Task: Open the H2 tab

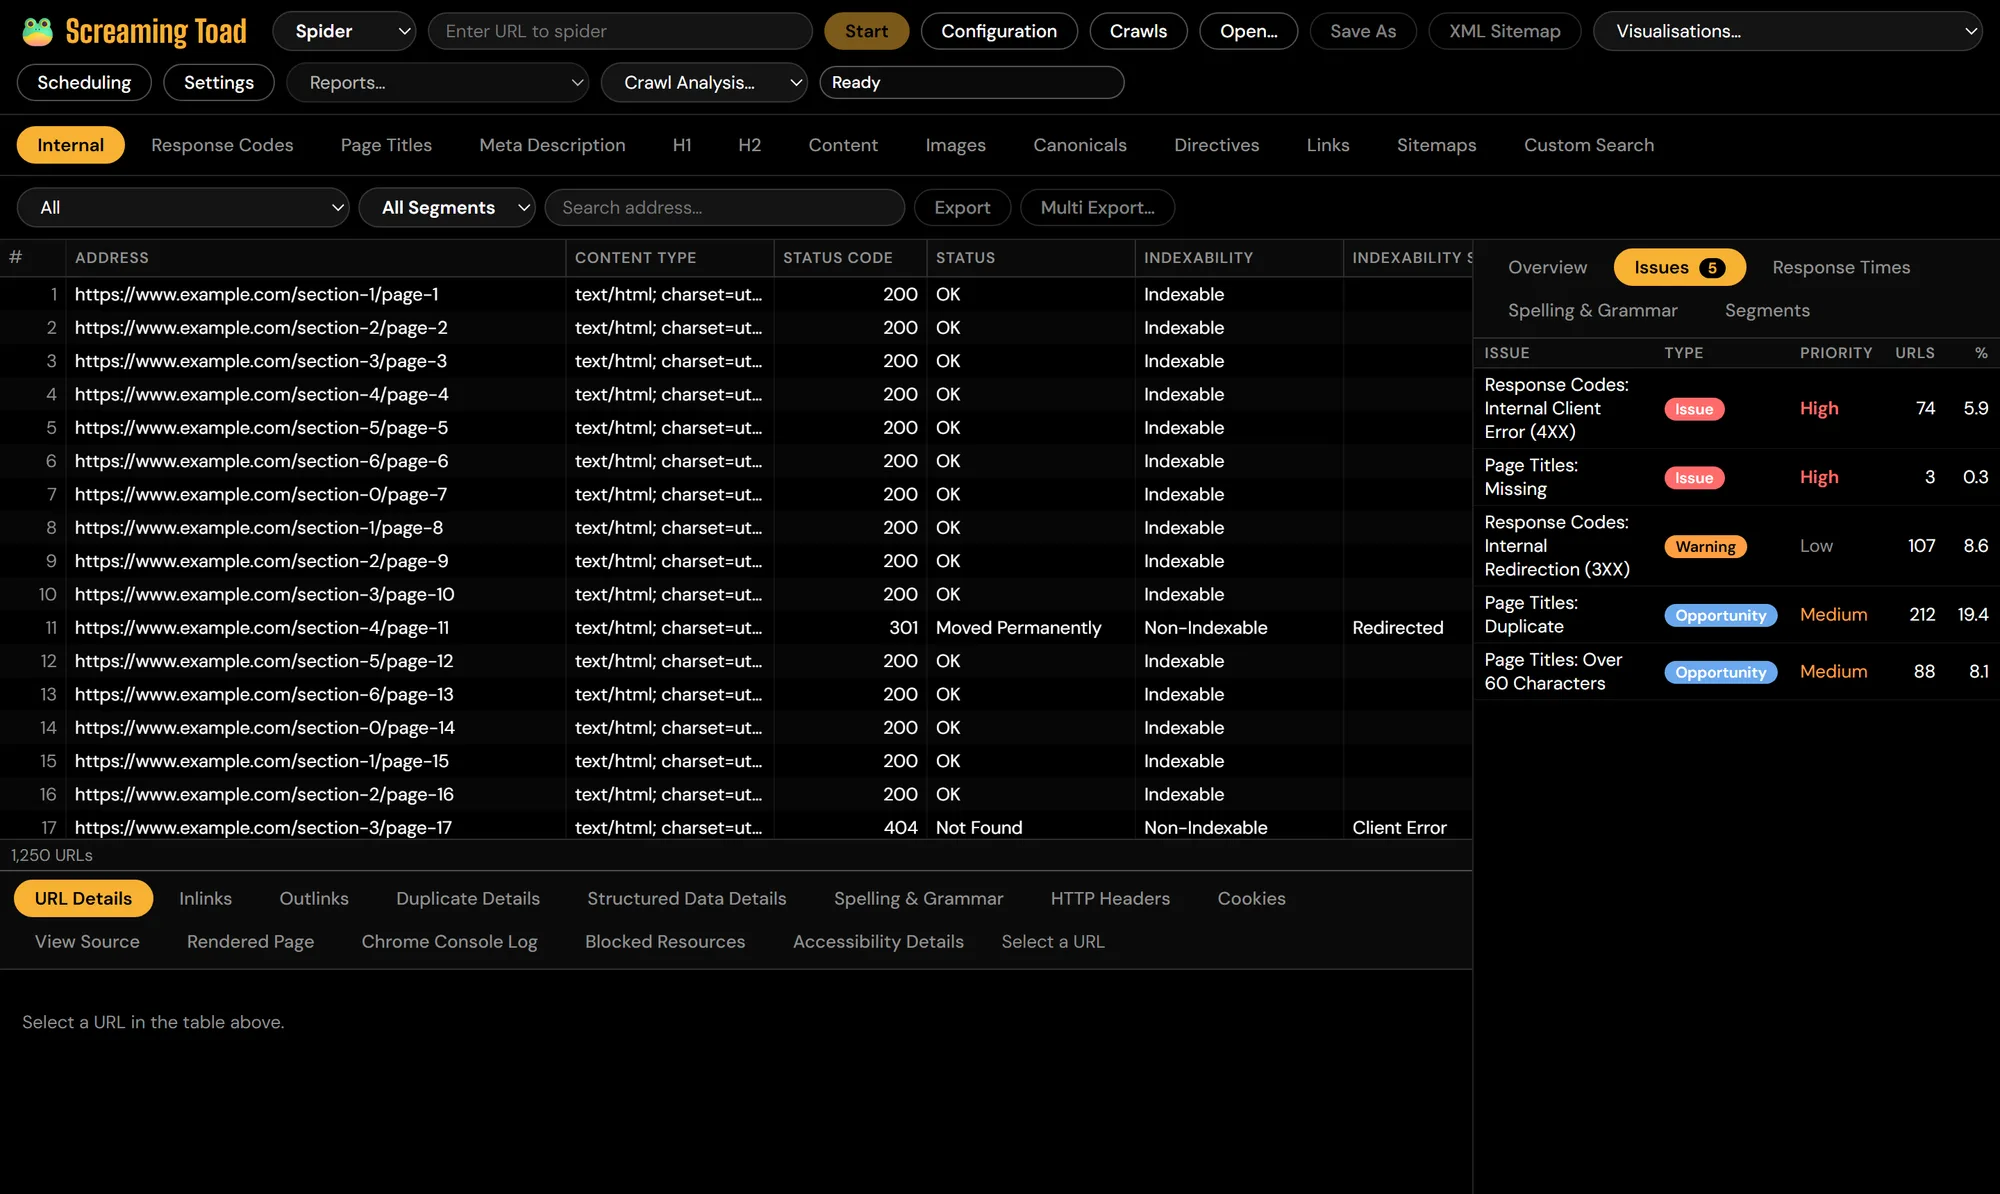Action: point(749,145)
